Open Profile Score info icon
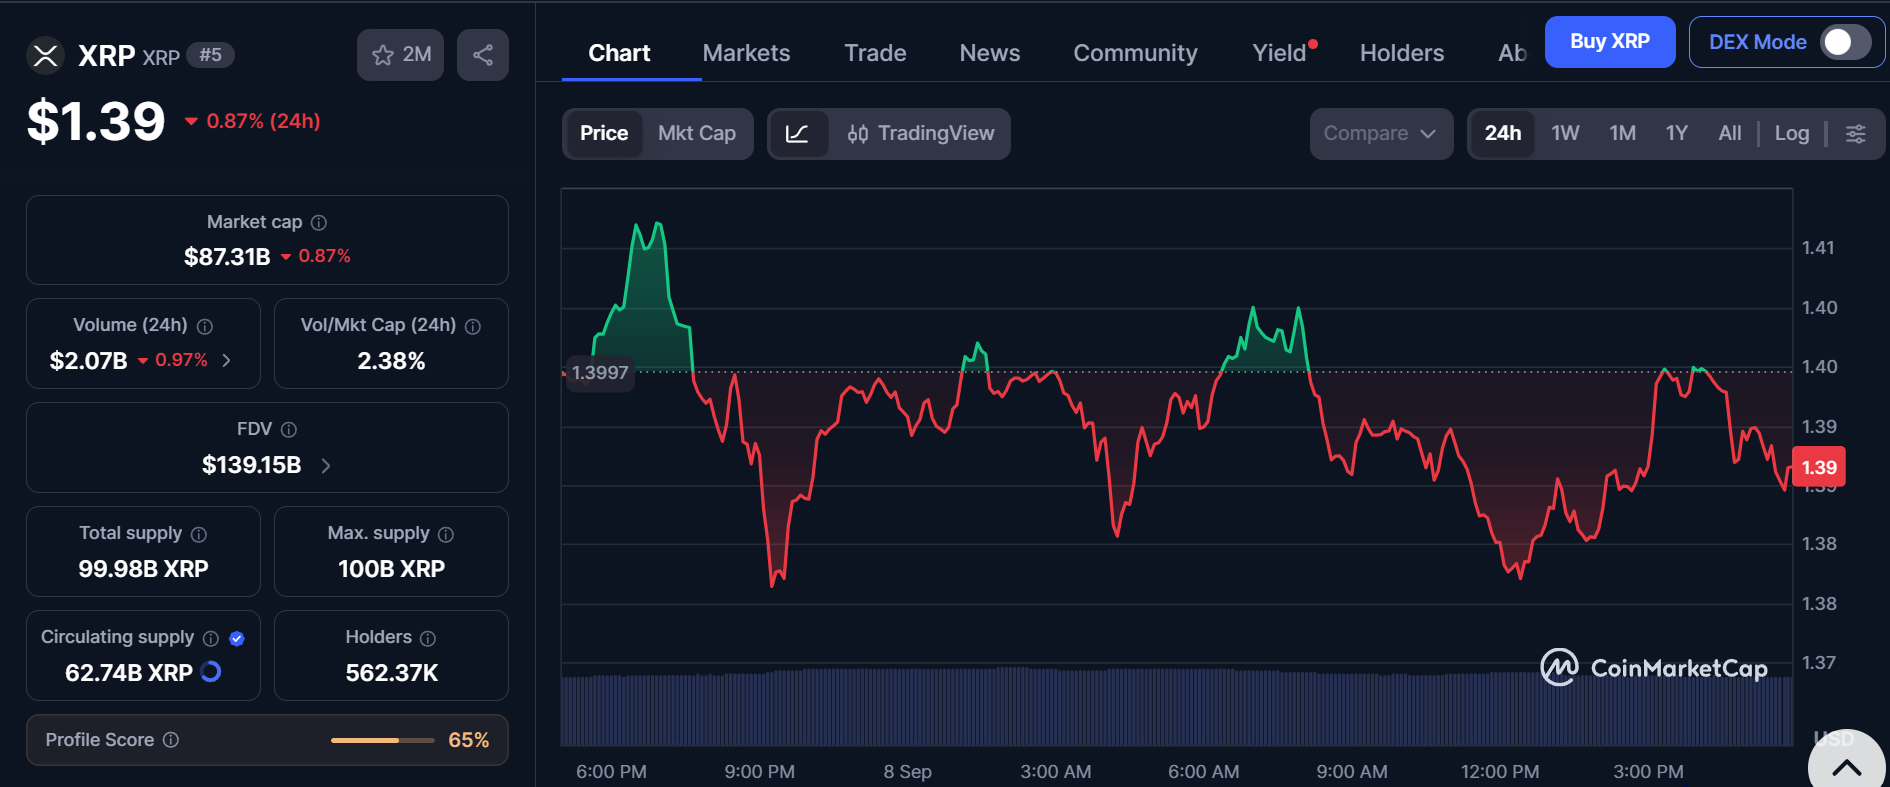The image size is (1890, 787). click(x=171, y=740)
